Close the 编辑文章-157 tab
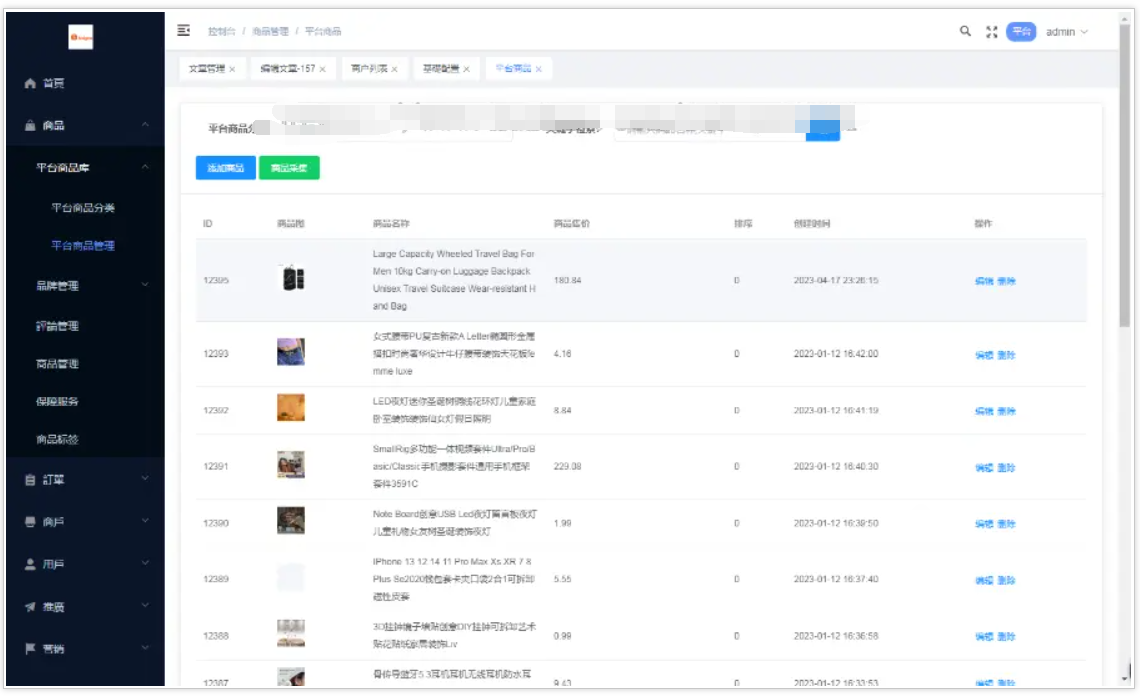The image size is (1140, 696). [x=322, y=69]
